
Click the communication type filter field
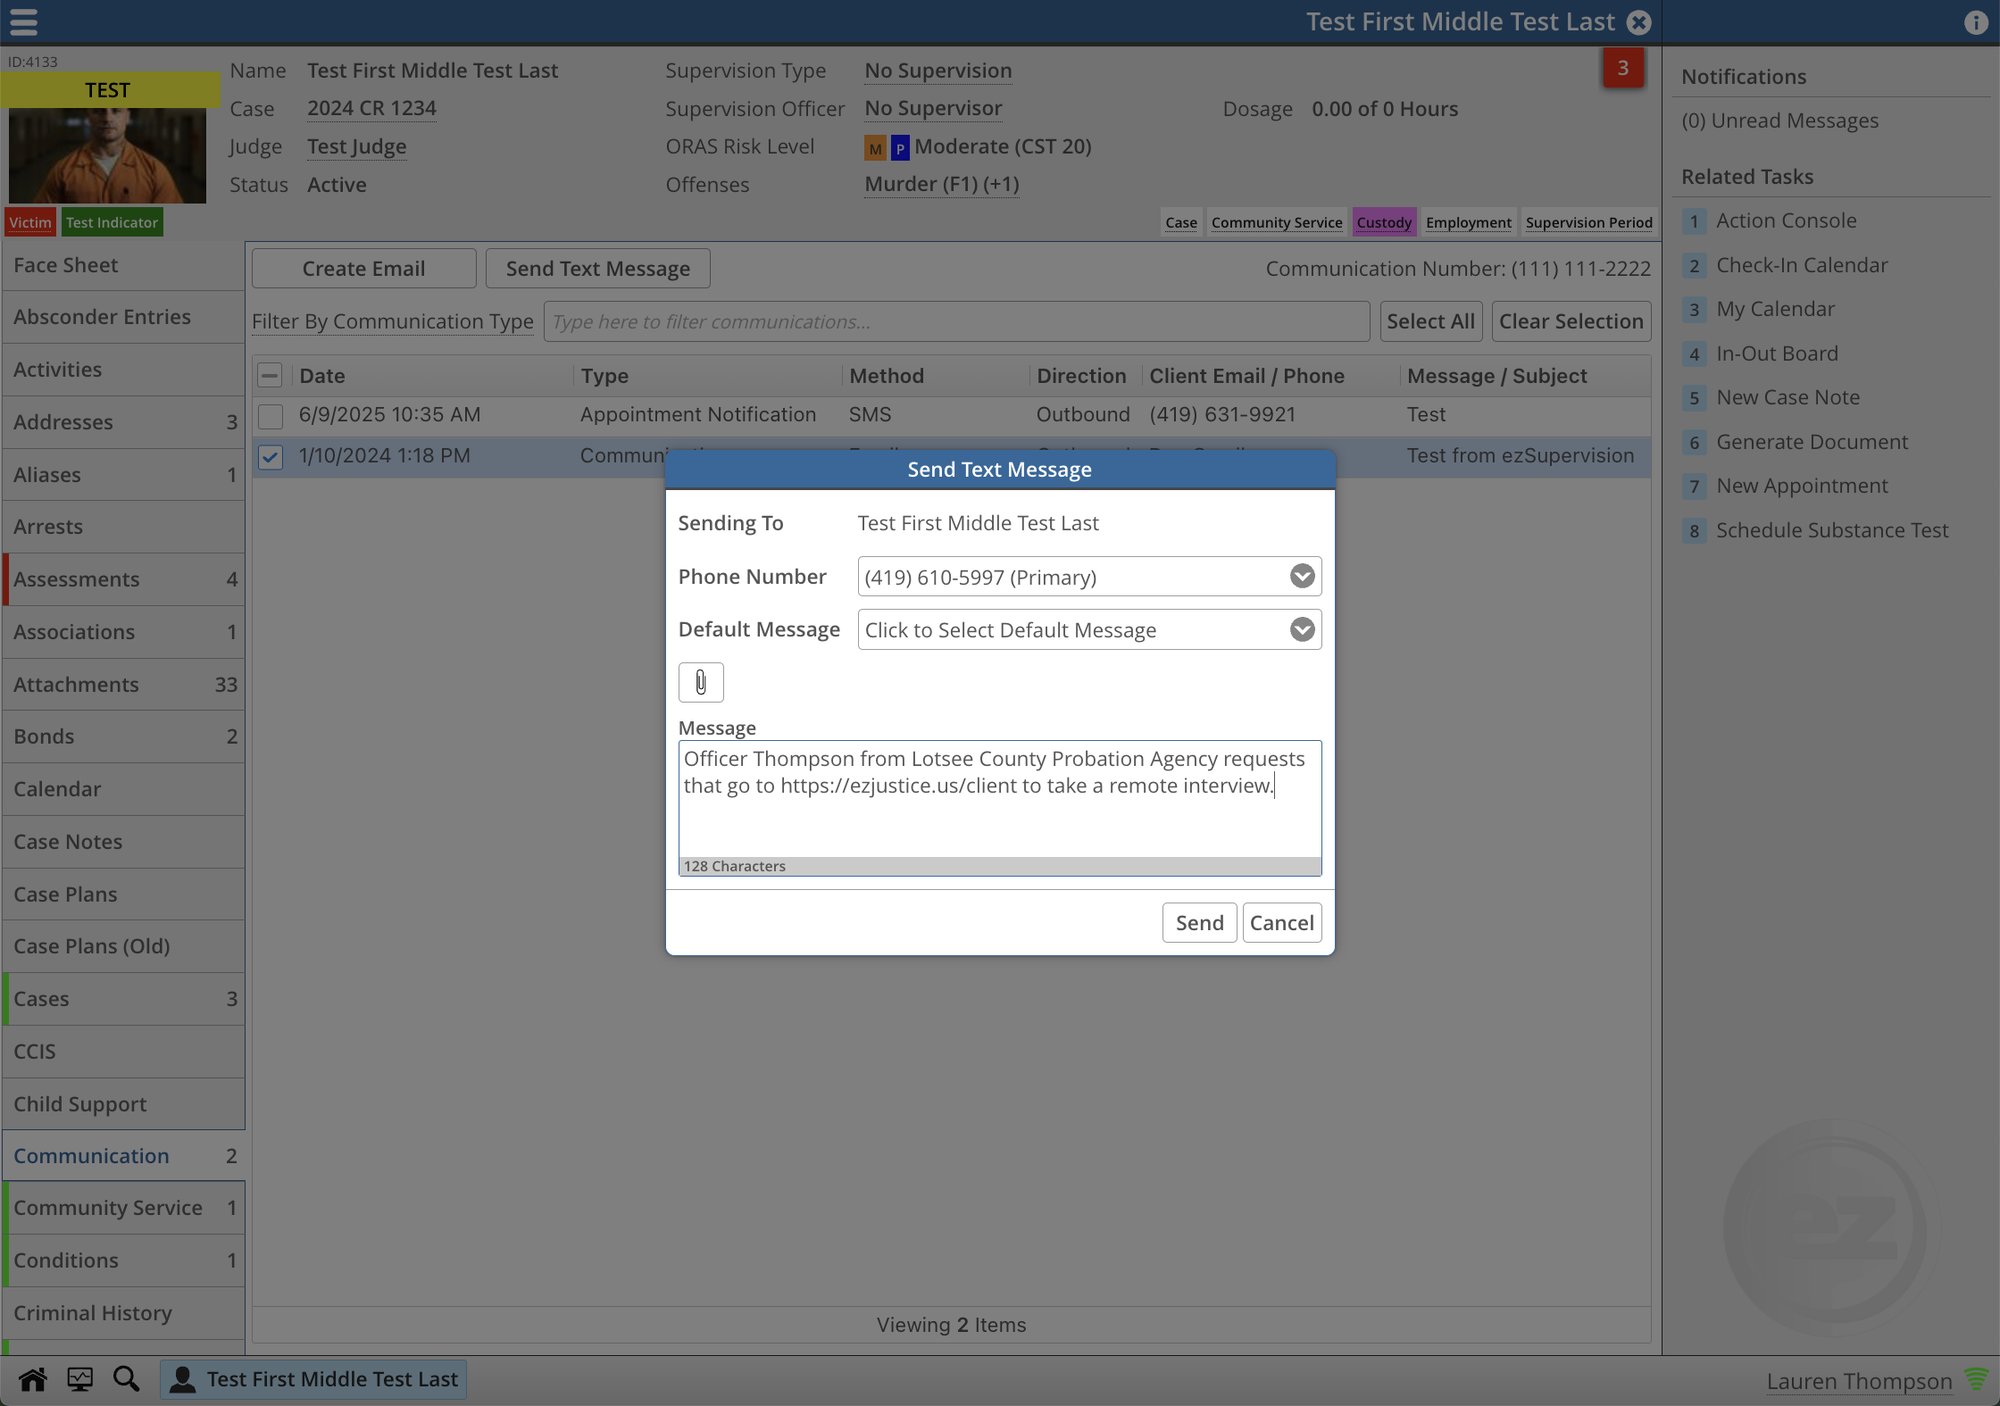tap(956, 321)
